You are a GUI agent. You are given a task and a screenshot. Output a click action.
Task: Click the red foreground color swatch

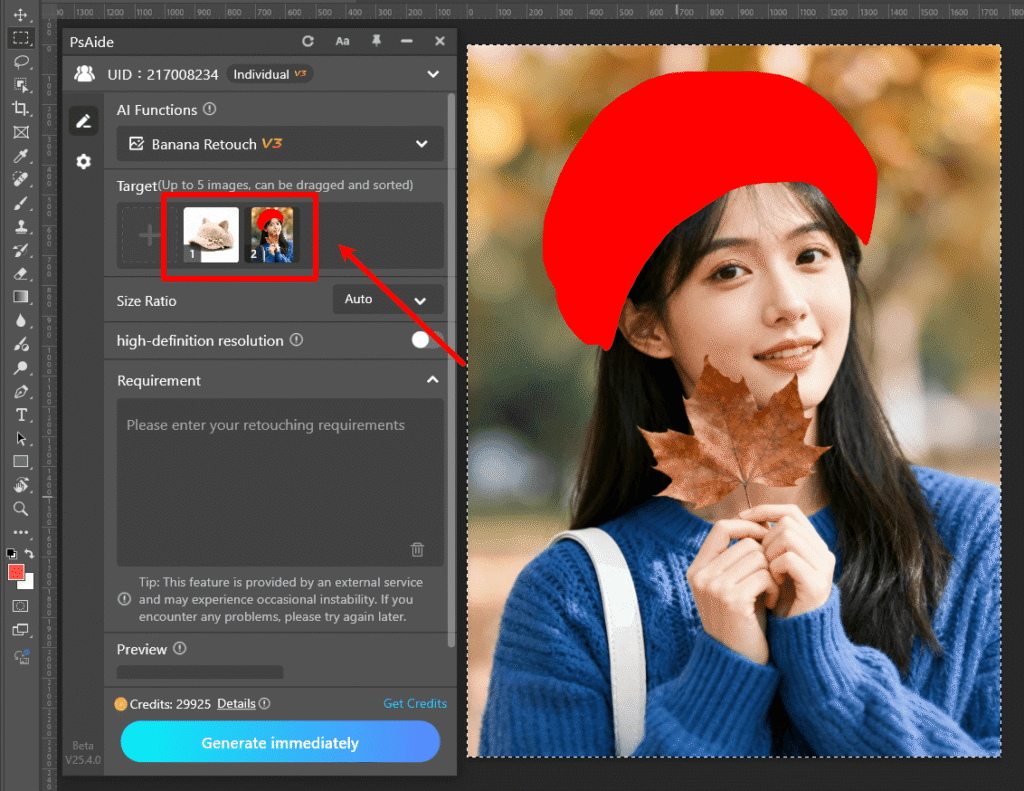click(x=14, y=571)
